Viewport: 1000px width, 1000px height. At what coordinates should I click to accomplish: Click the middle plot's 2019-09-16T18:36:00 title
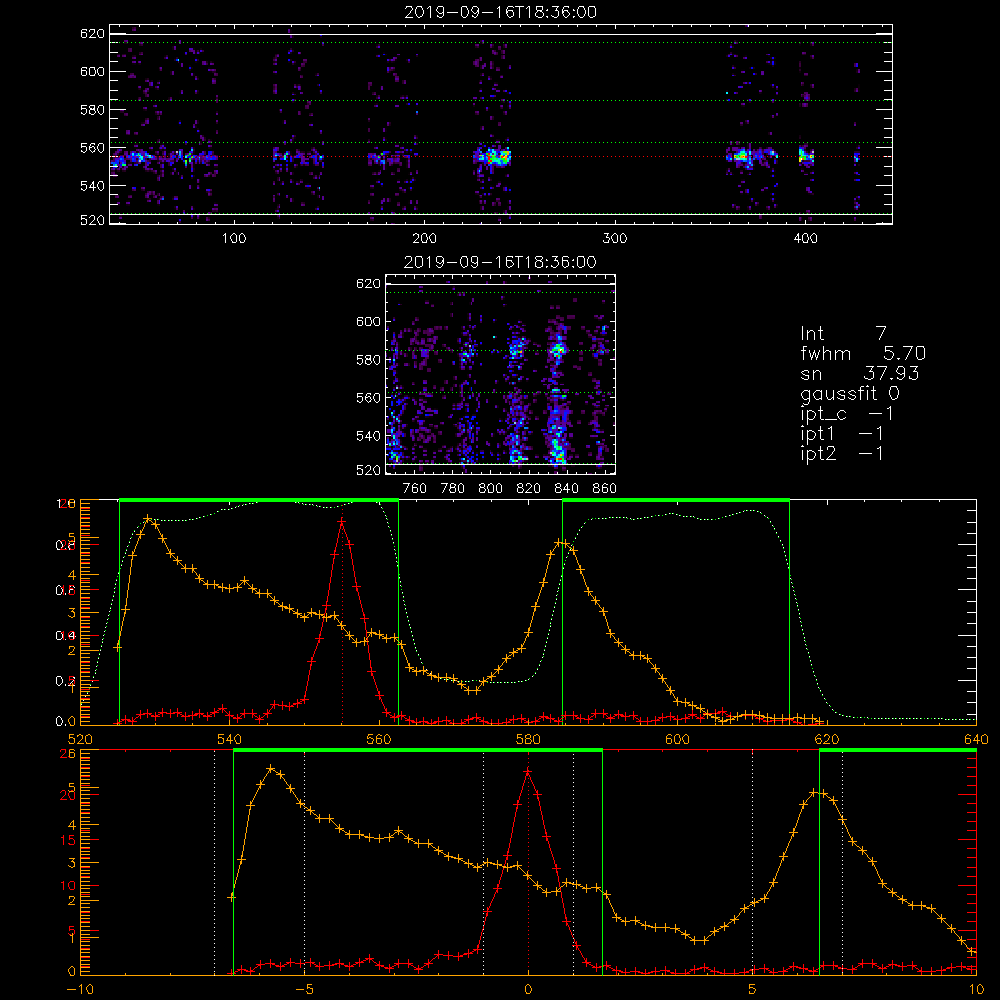tap(500, 262)
